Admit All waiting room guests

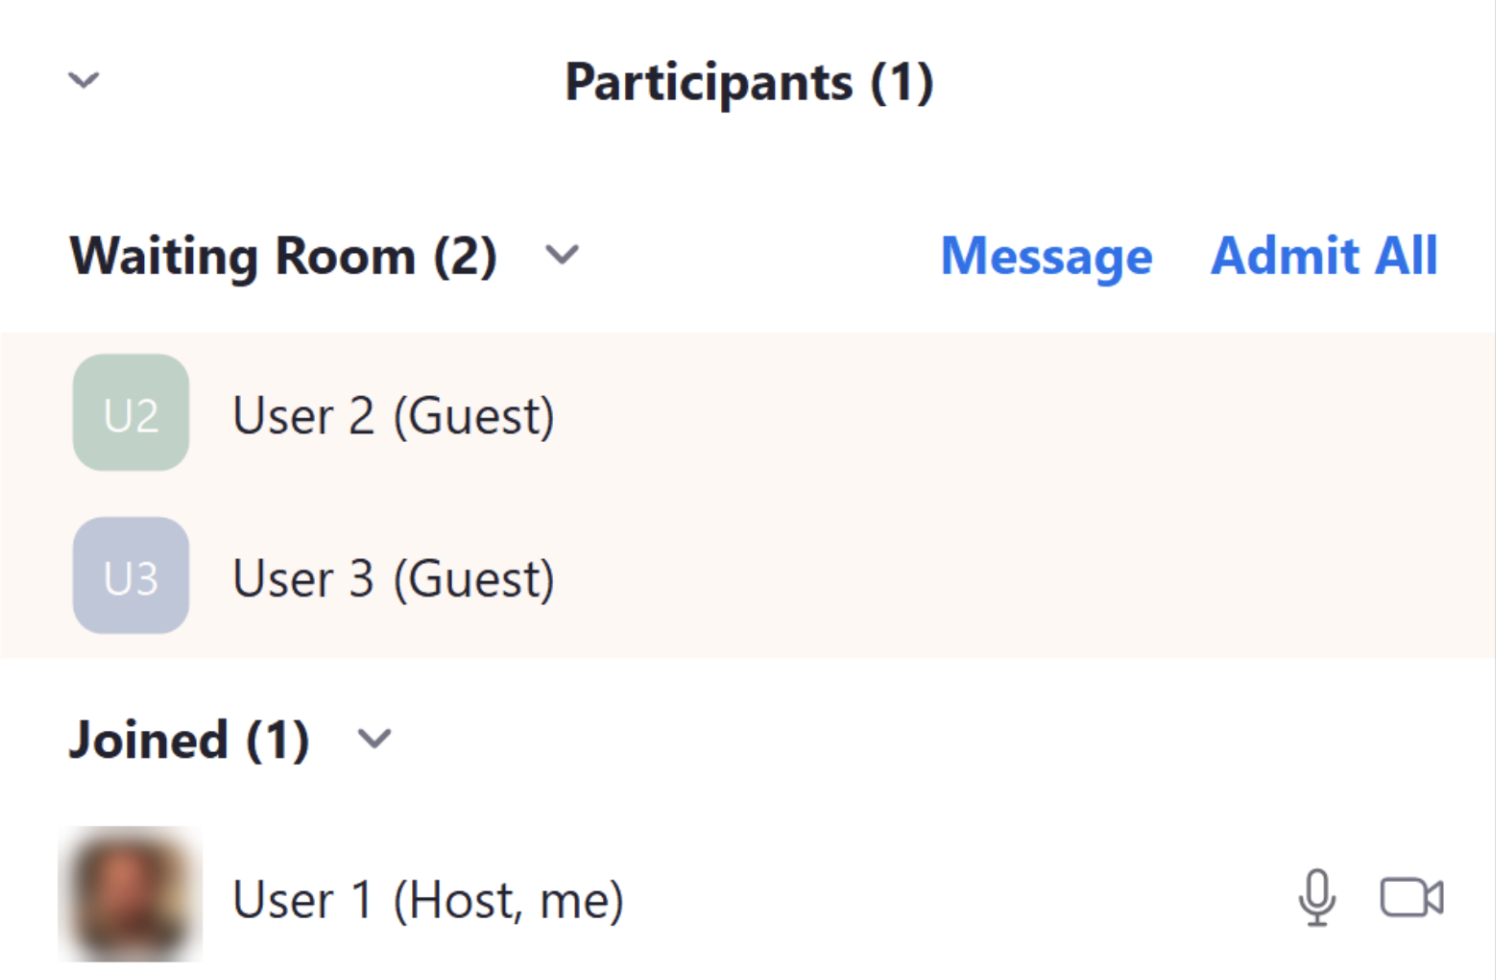pos(1324,256)
